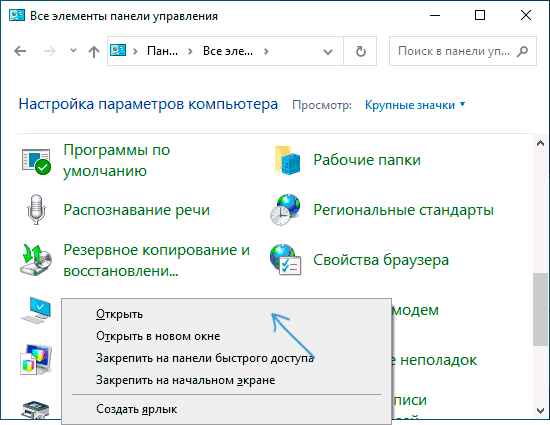Expand chevron after Пан... breadcrumb
The height and width of the screenshot is (425, 550).
[190, 52]
